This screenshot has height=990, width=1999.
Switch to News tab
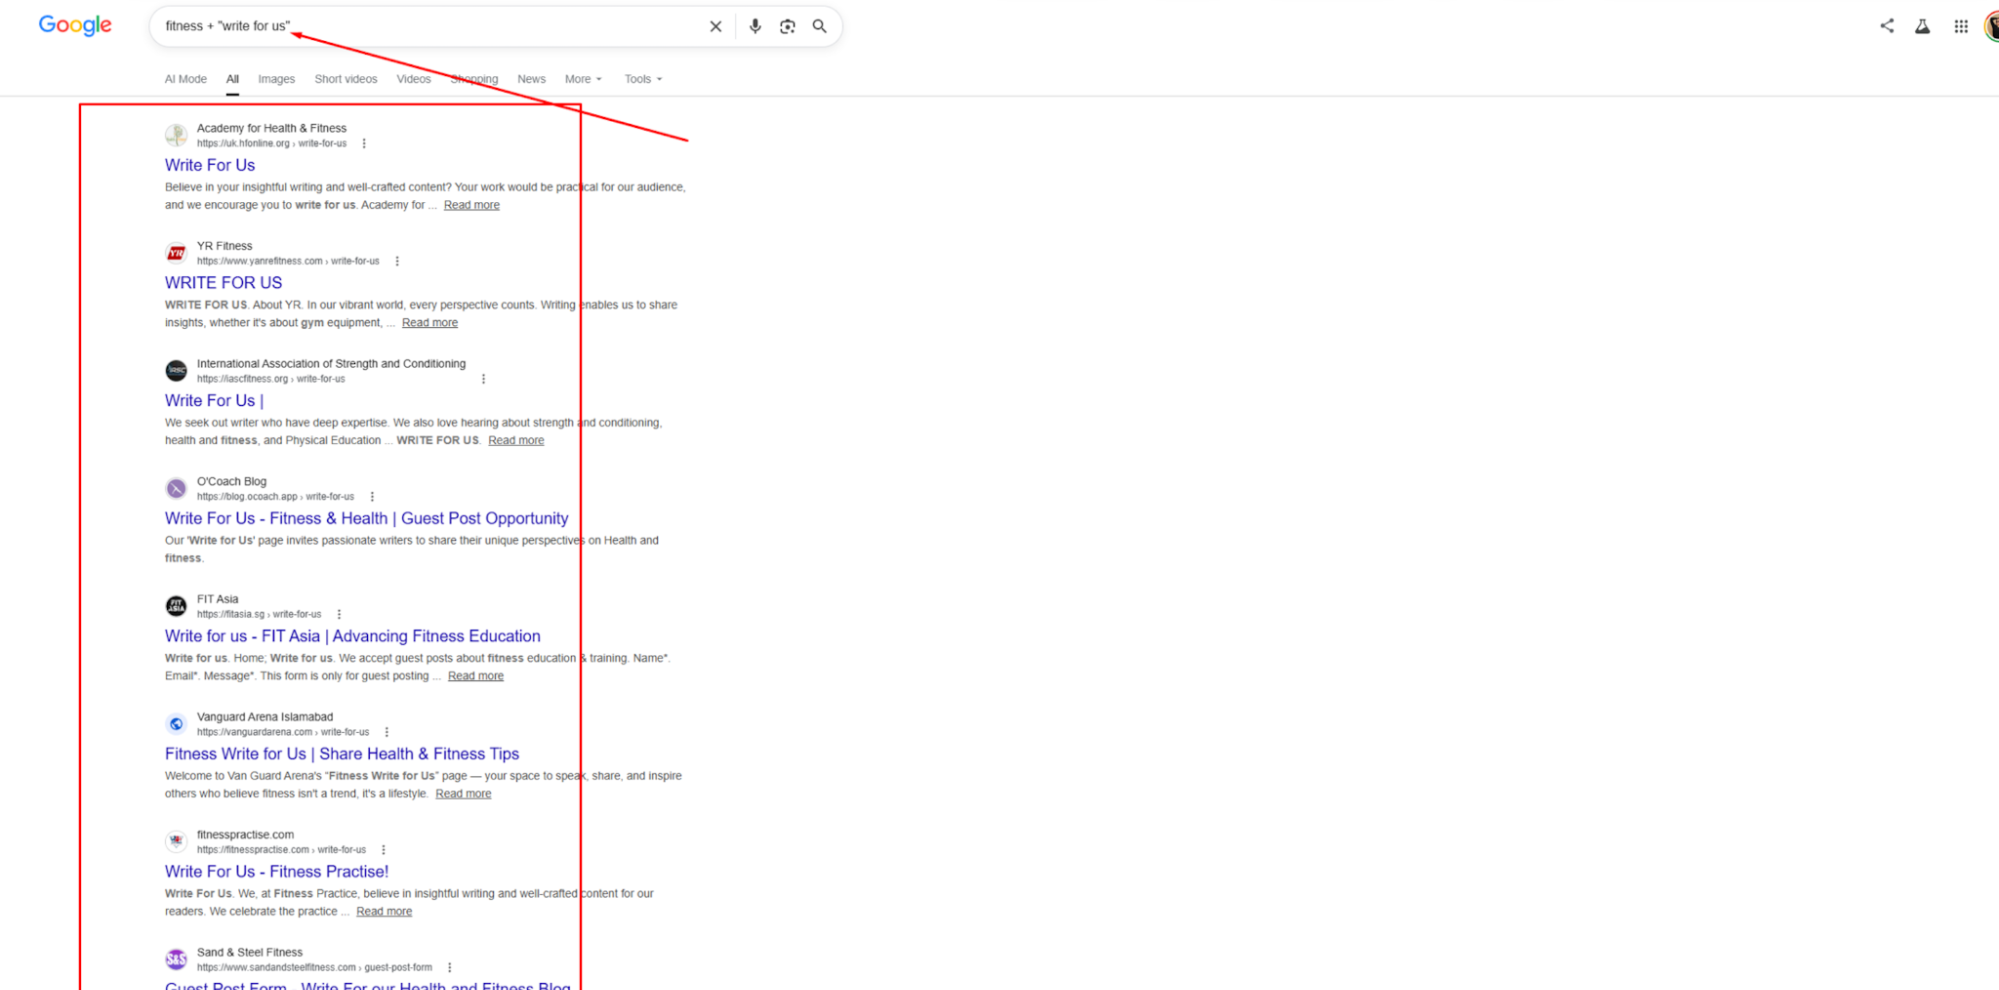tap(531, 79)
